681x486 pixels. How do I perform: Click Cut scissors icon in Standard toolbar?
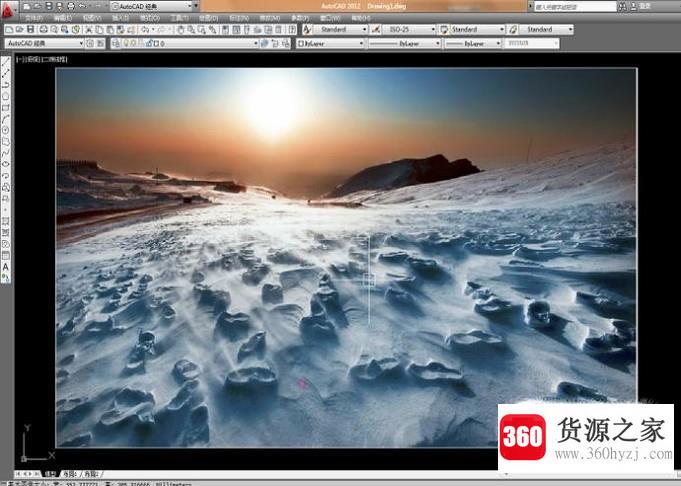point(89,30)
